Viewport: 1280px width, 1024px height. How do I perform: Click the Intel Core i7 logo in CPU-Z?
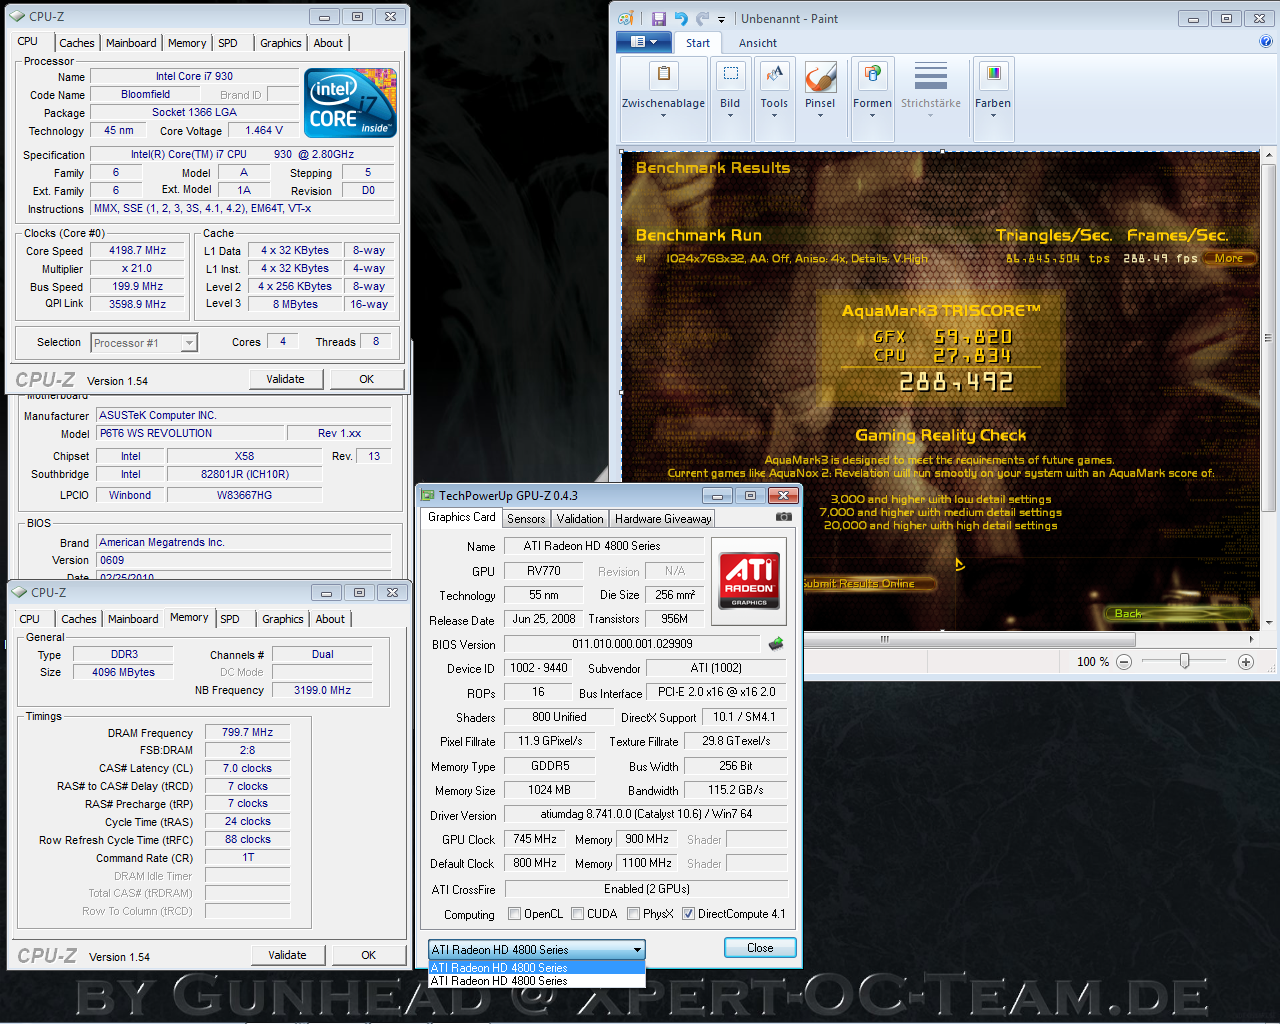click(x=350, y=103)
